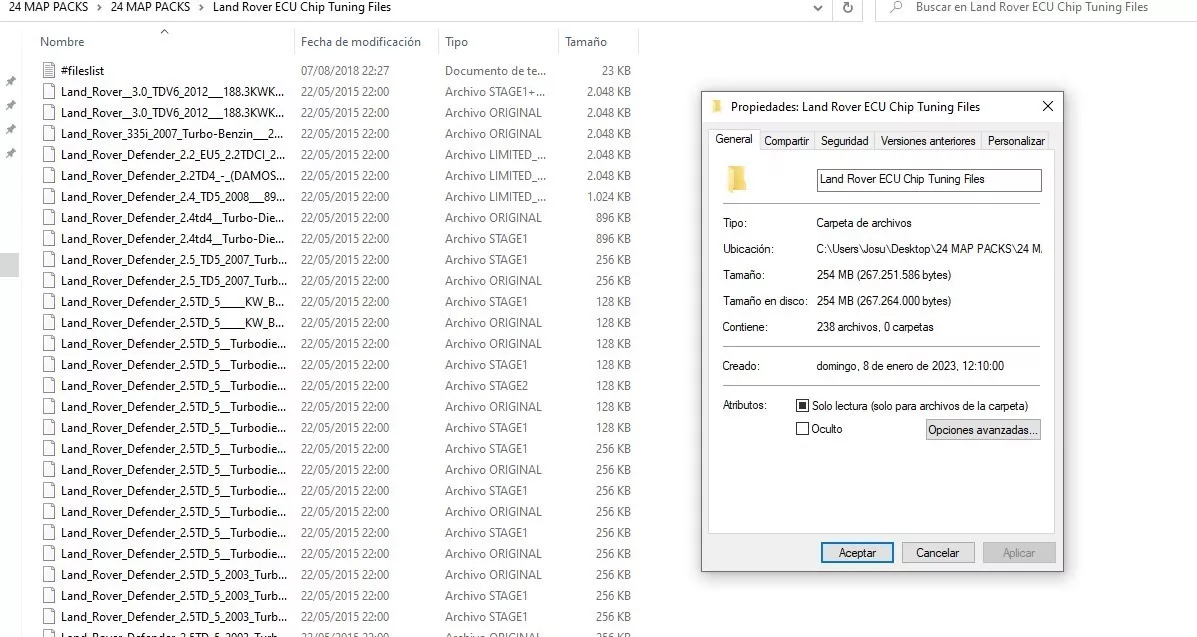1197x637 pixels.
Task: Click the second pinned quick access pin icon
Action: [x=11, y=105]
